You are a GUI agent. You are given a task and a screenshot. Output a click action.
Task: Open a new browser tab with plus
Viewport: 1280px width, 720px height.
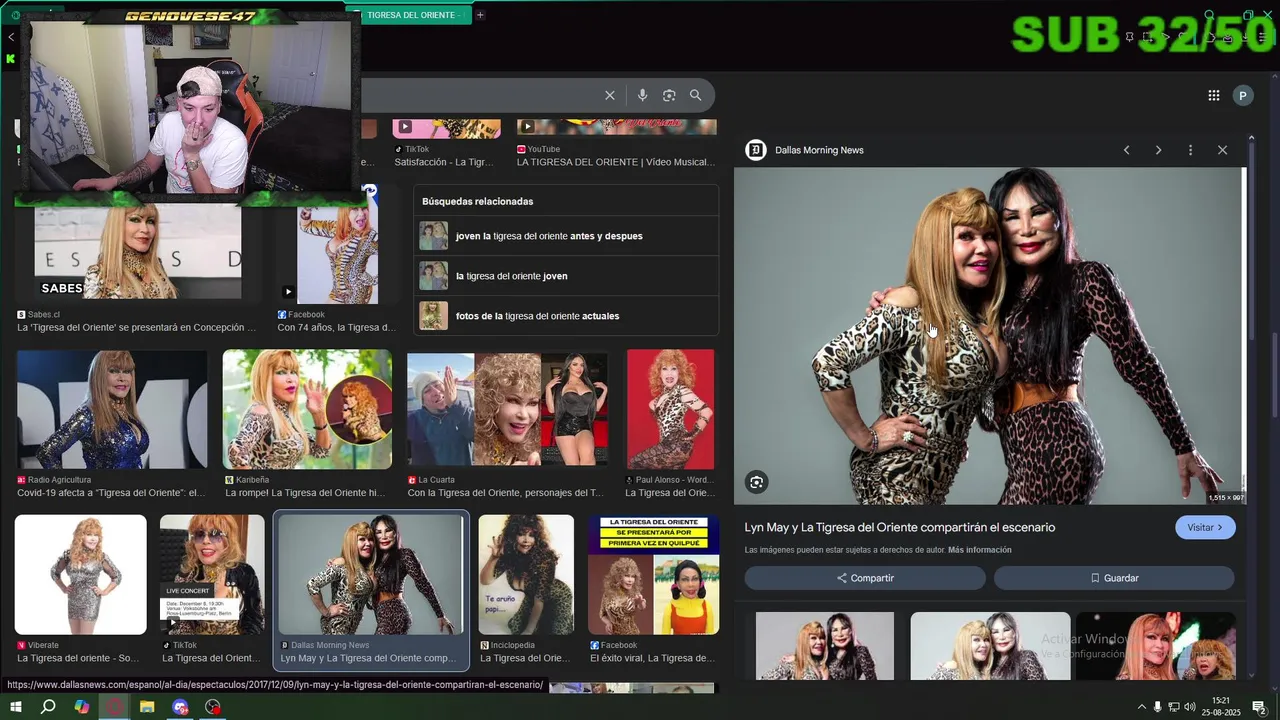(480, 15)
